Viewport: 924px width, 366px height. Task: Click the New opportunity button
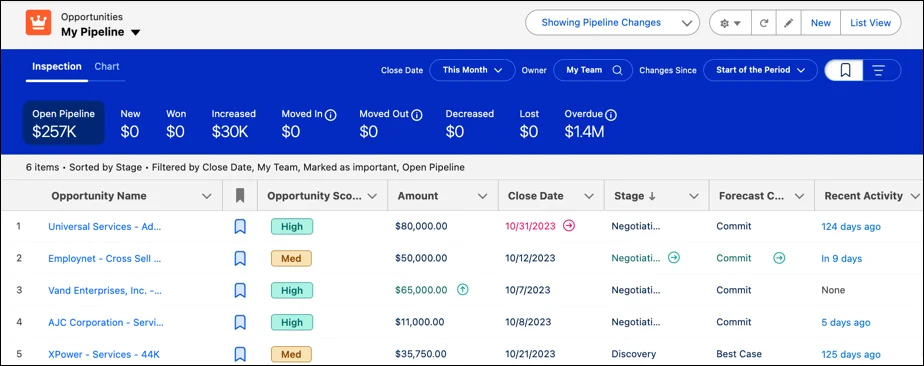point(820,23)
